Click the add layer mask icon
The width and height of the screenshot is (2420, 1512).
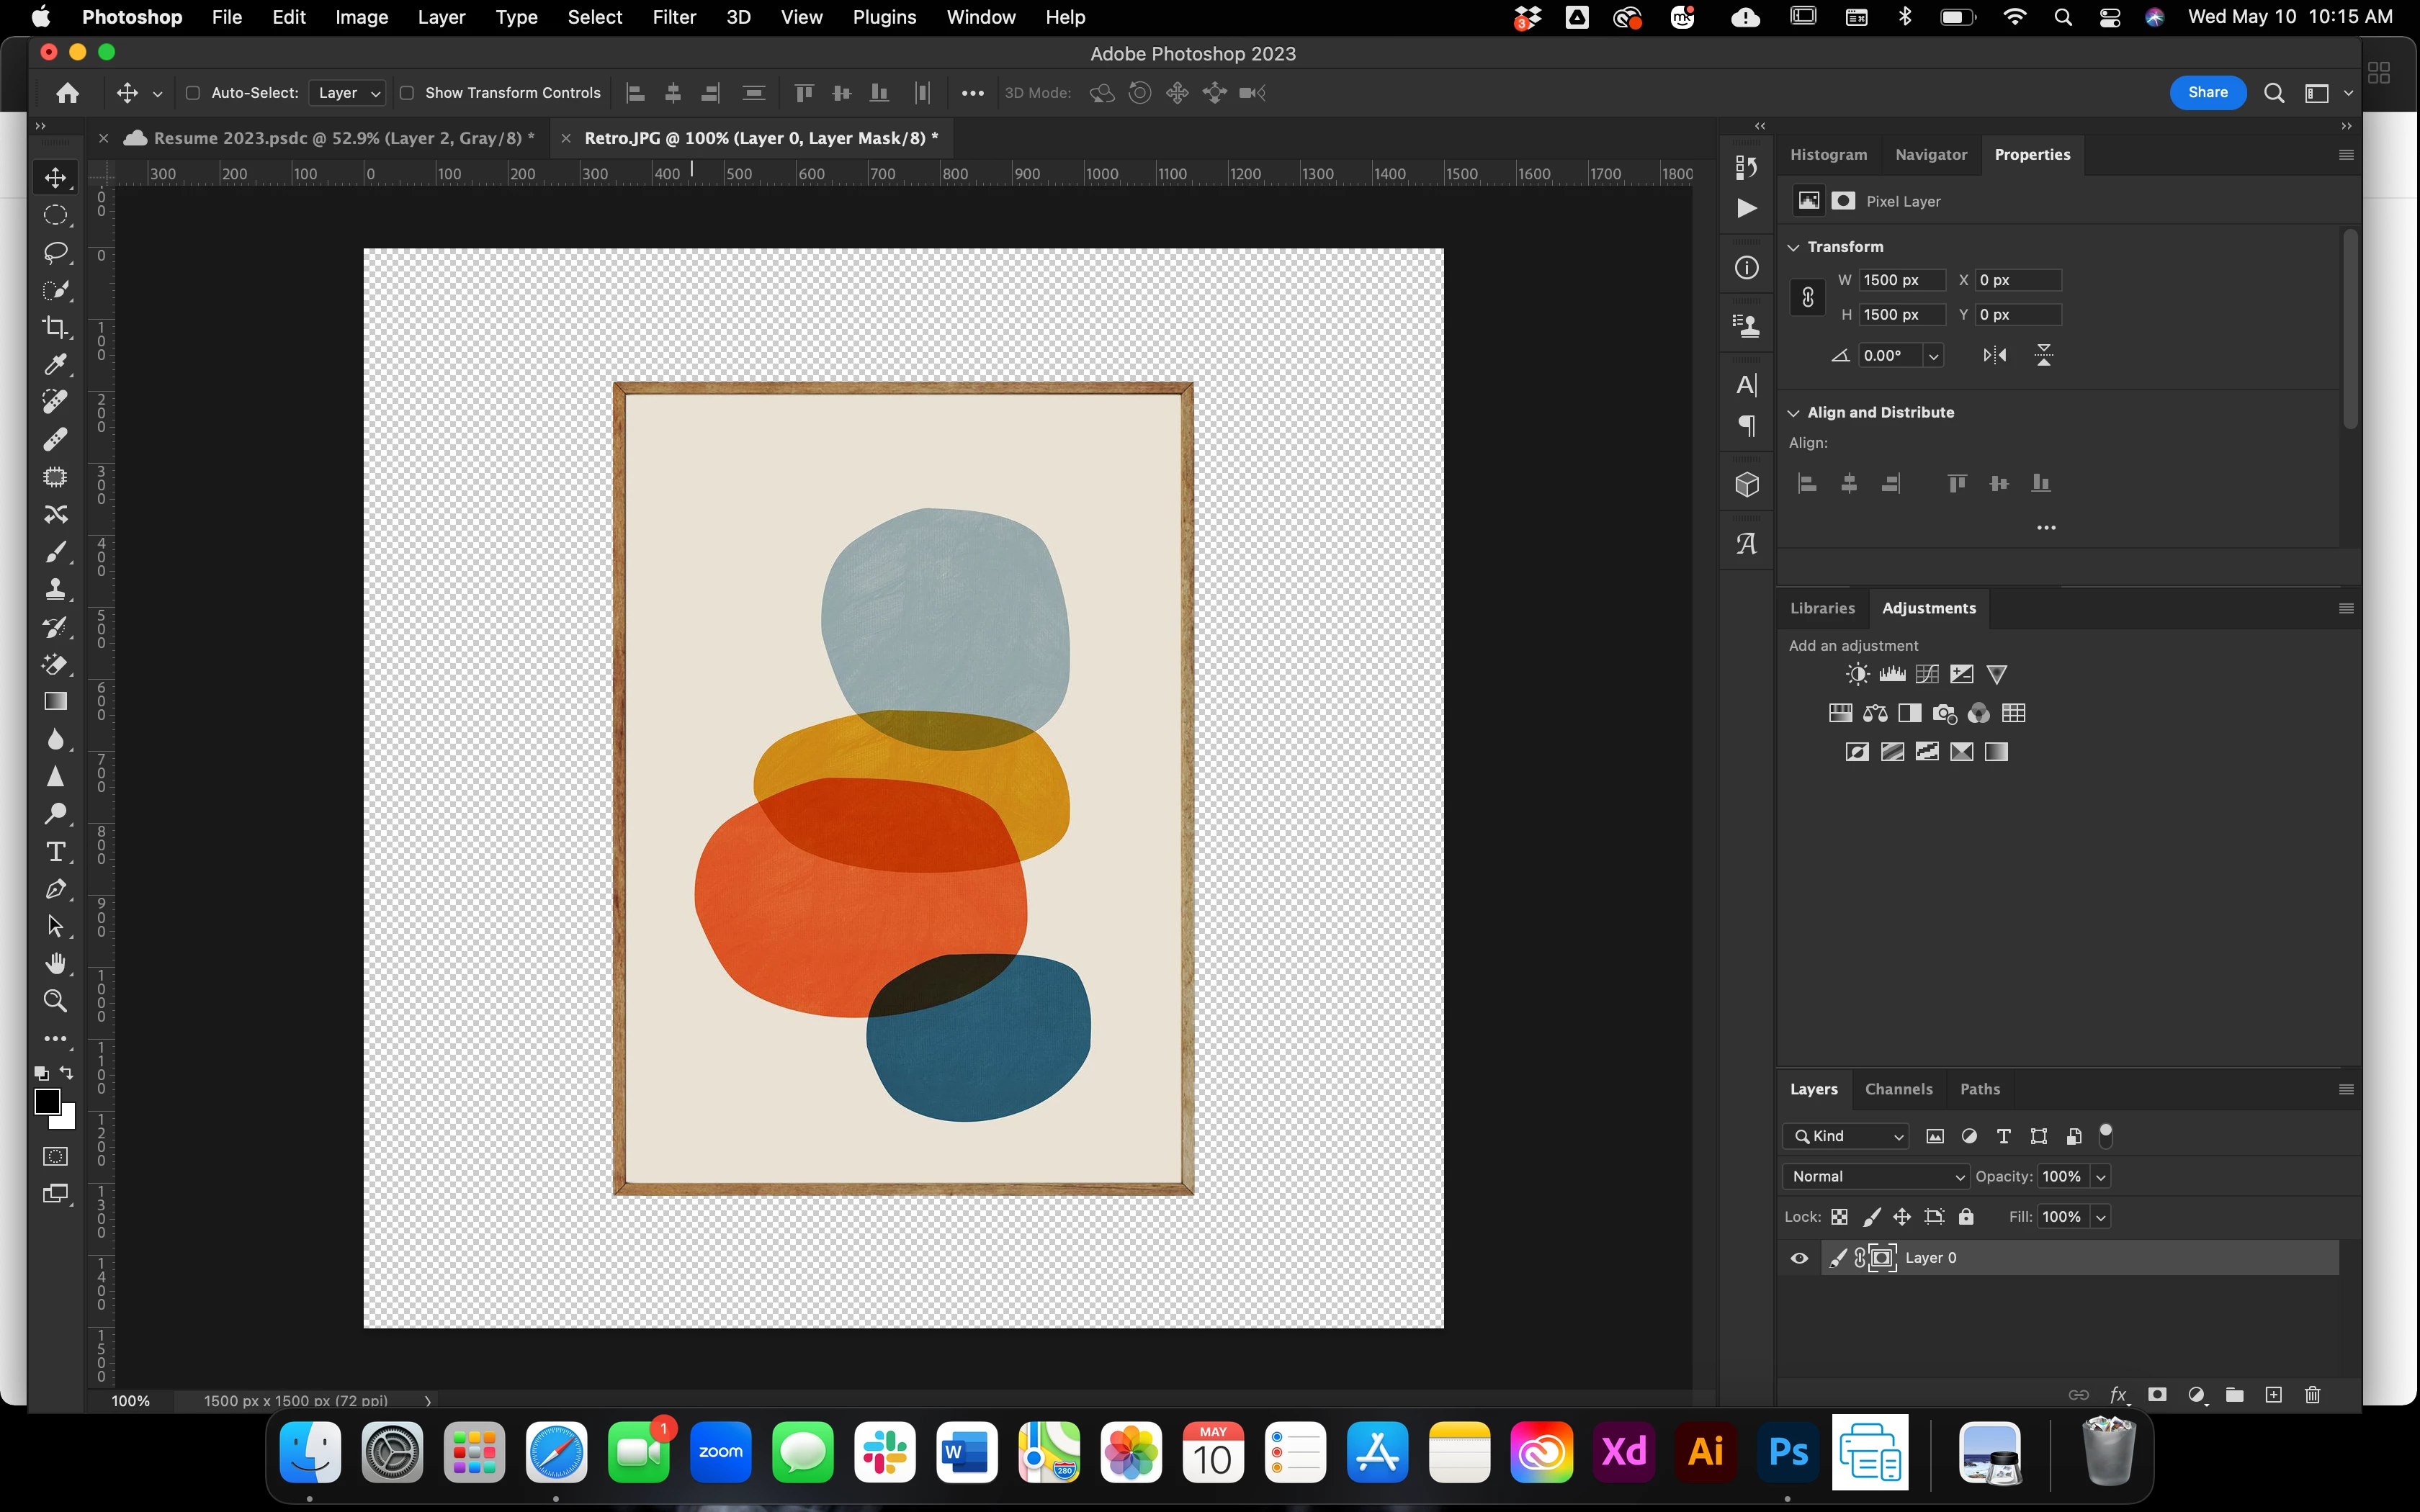(x=2157, y=1395)
